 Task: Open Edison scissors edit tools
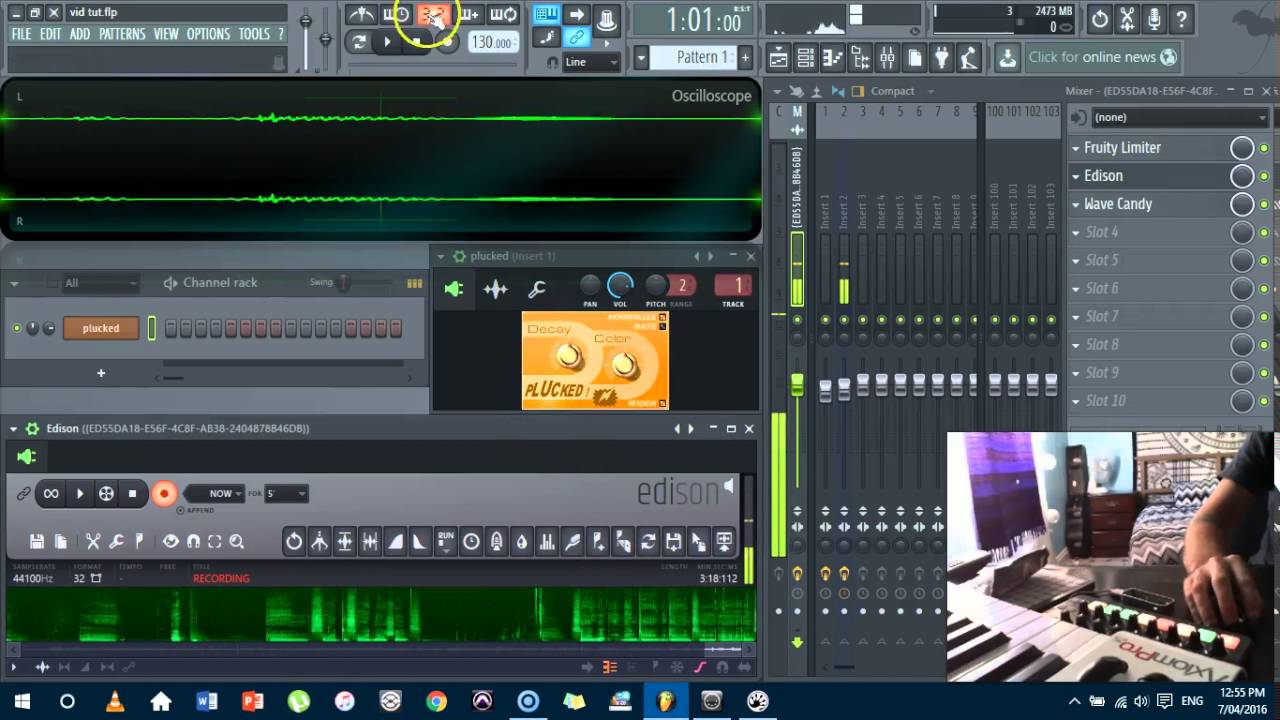coord(93,542)
